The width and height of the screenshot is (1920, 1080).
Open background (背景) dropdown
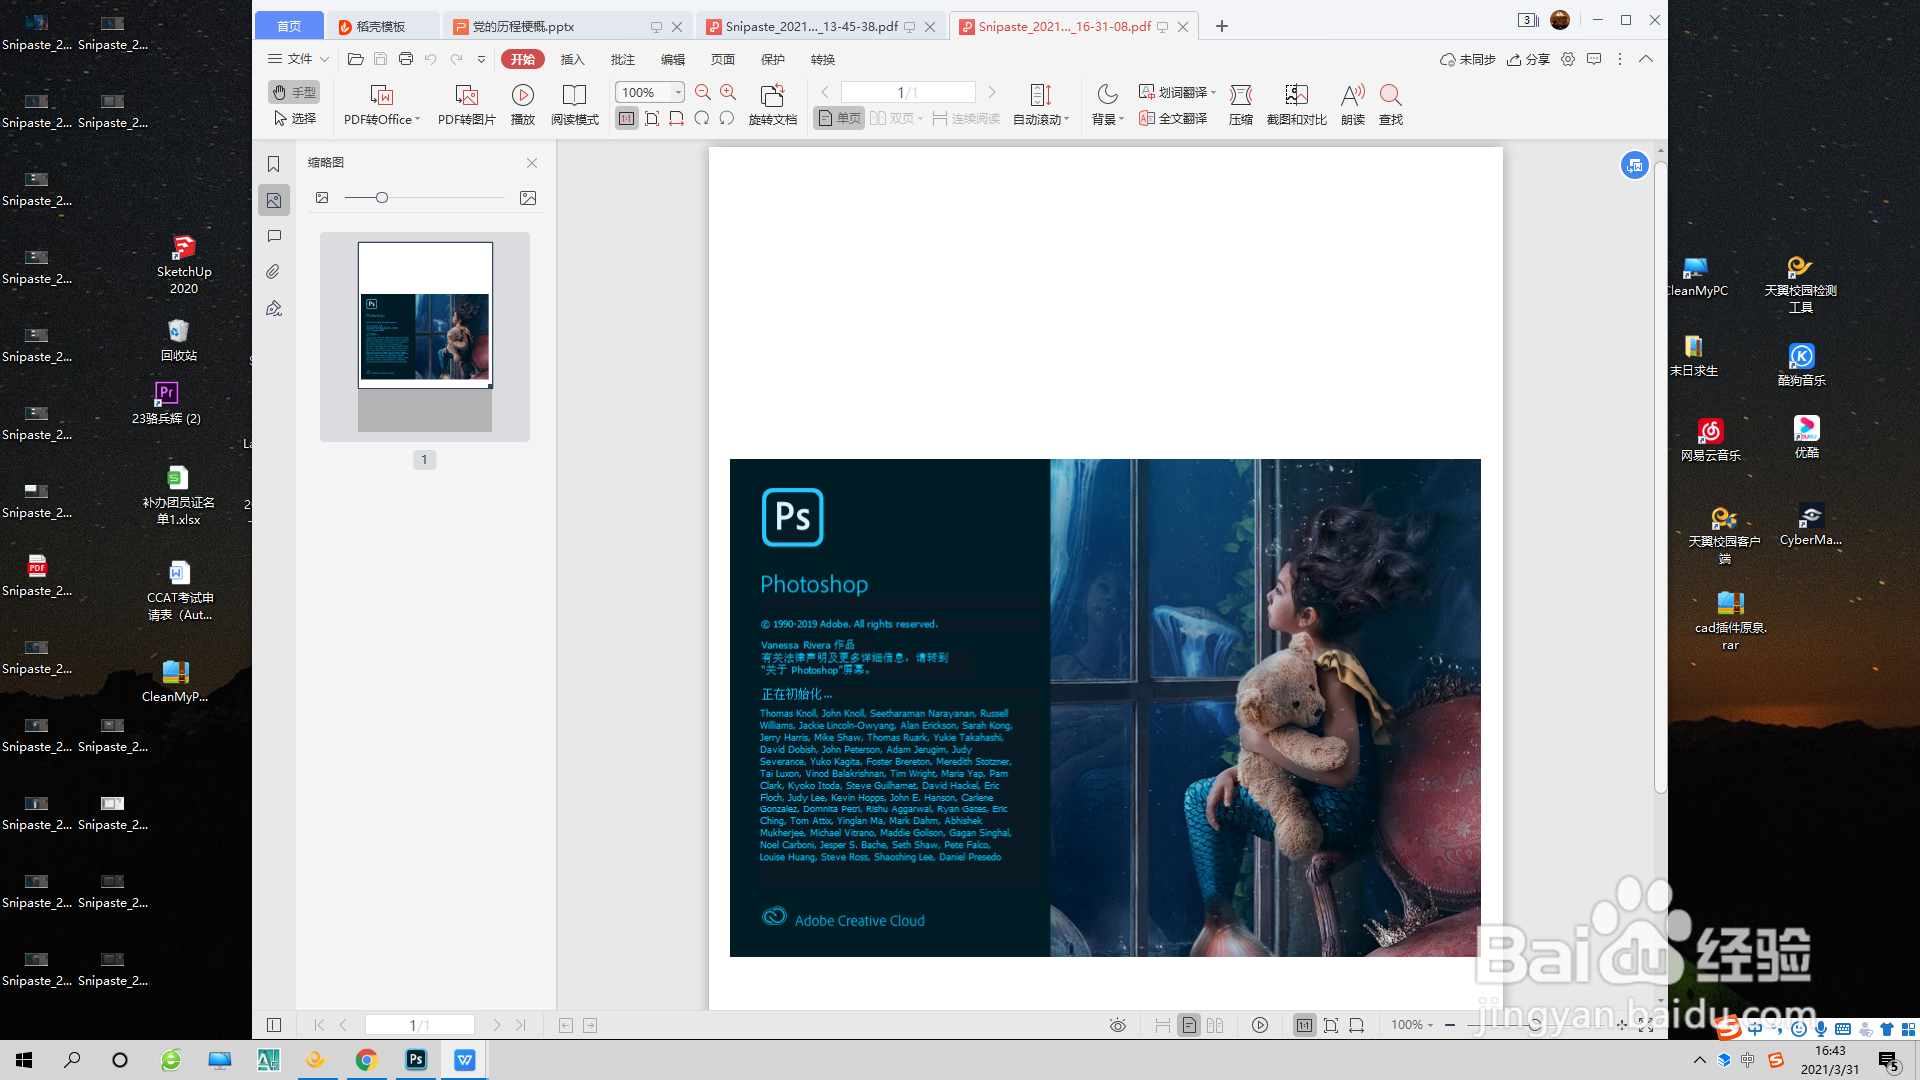[1108, 105]
